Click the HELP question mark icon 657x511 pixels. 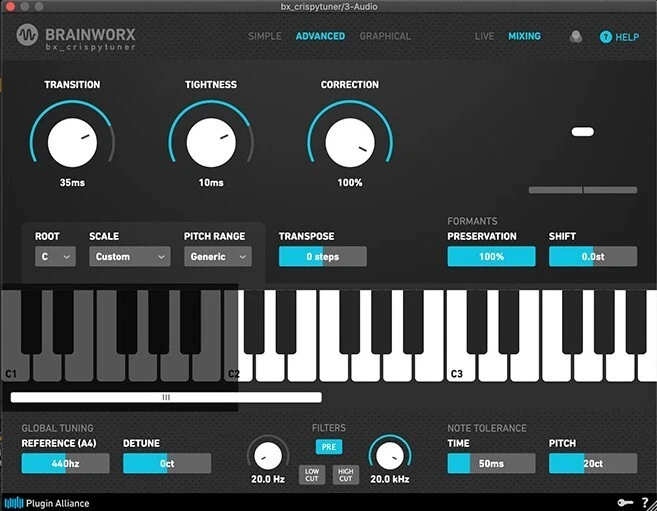pos(605,37)
